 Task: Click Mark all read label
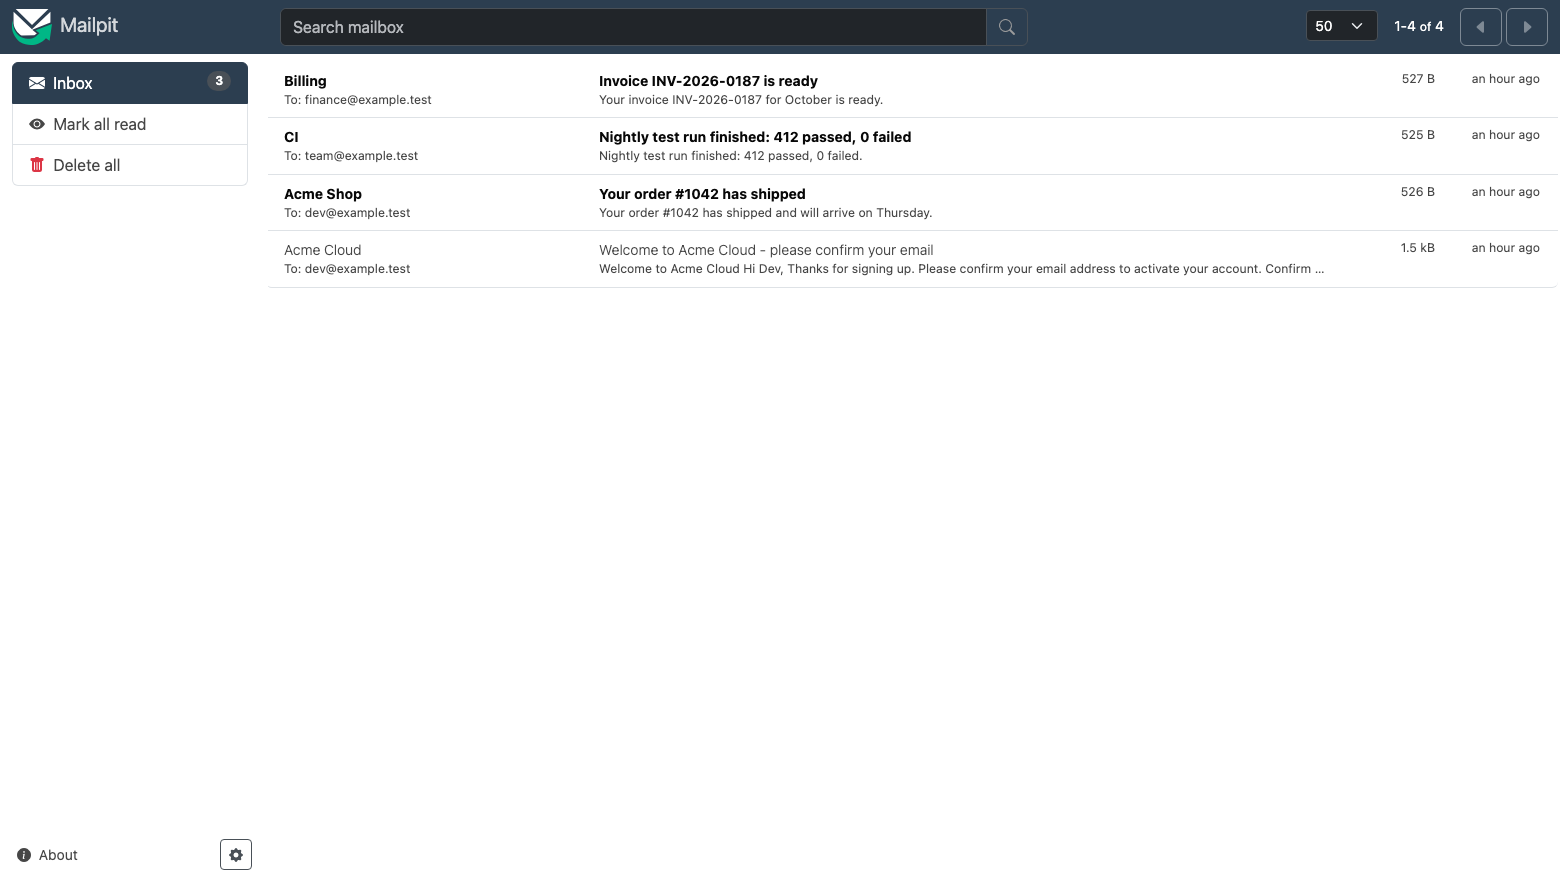100,124
